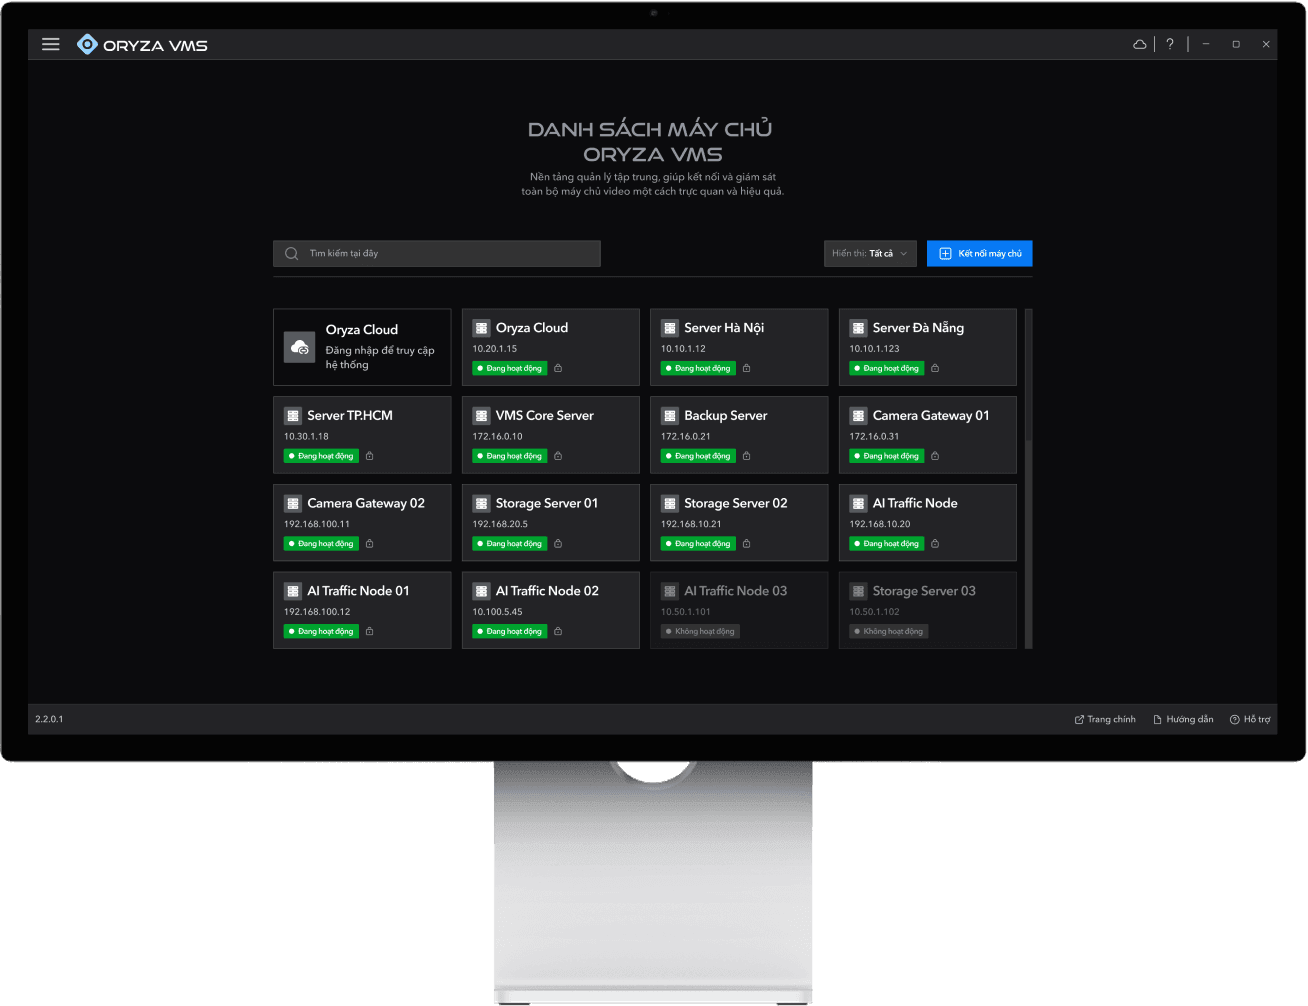Click Oryza Cloud login card
The image size is (1308, 1006).
point(362,347)
